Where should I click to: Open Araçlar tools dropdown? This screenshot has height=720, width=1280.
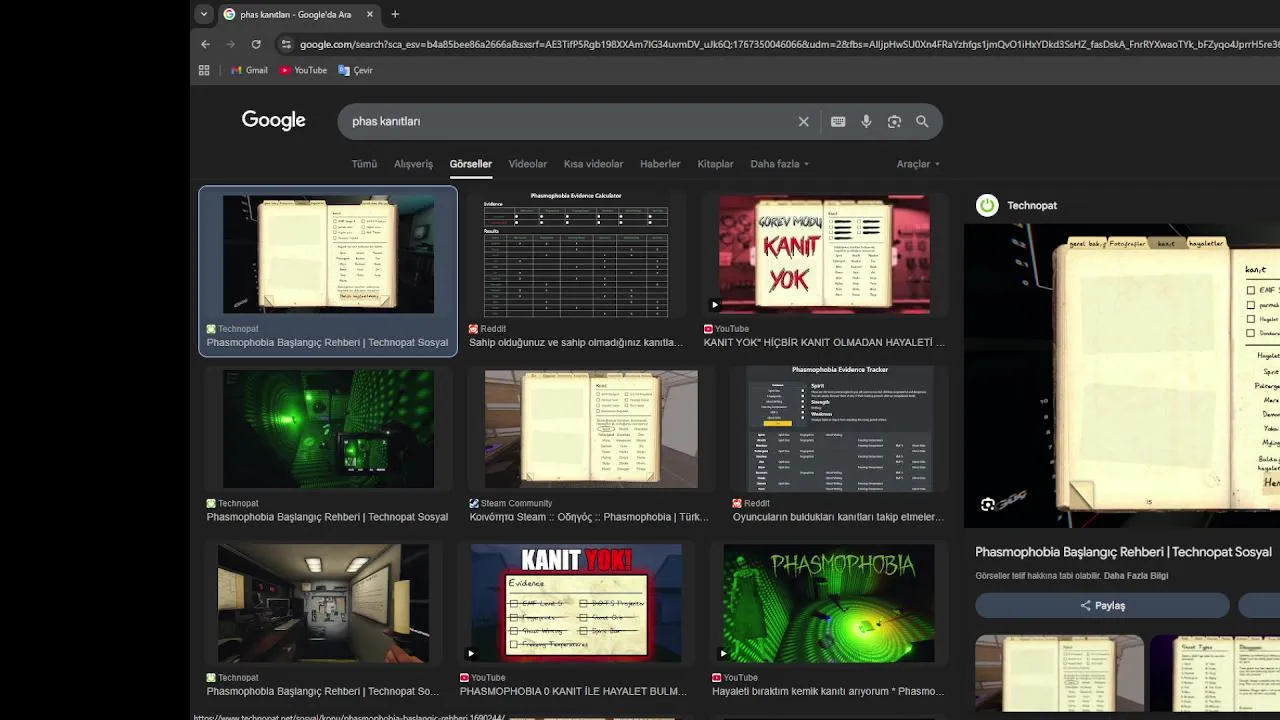click(918, 164)
